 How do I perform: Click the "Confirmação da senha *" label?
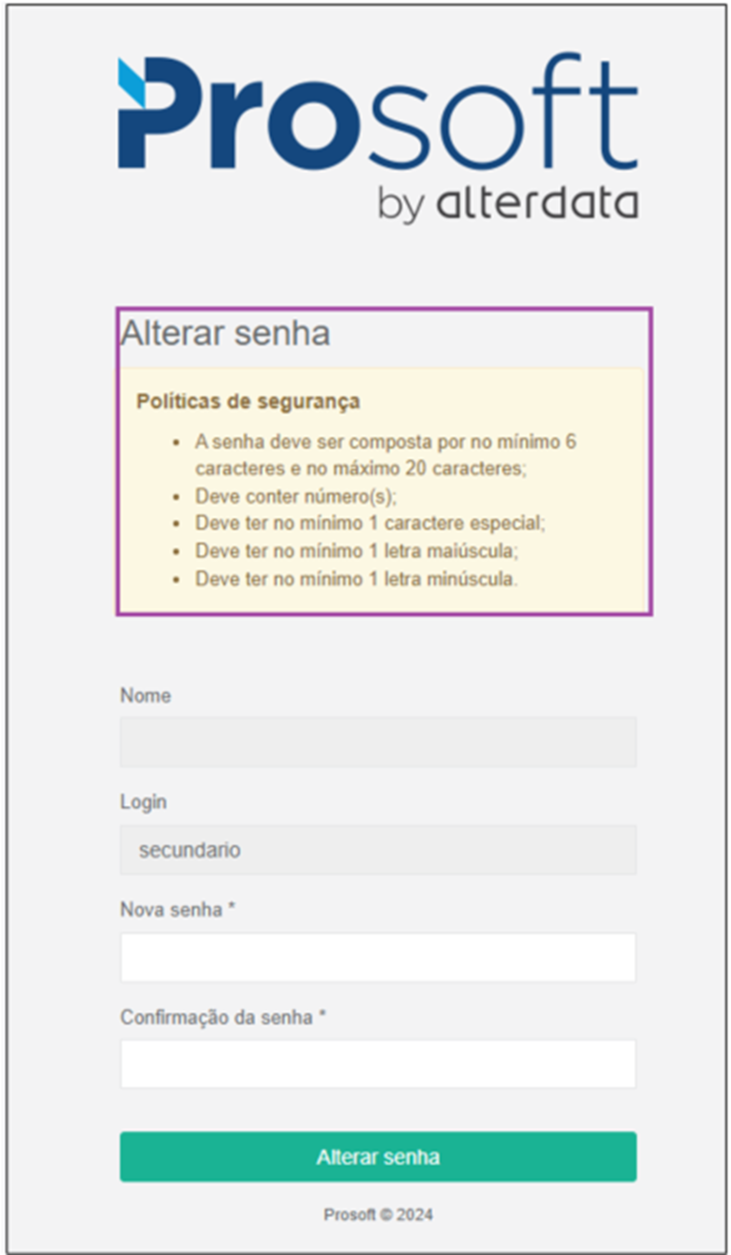tap(224, 1017)
